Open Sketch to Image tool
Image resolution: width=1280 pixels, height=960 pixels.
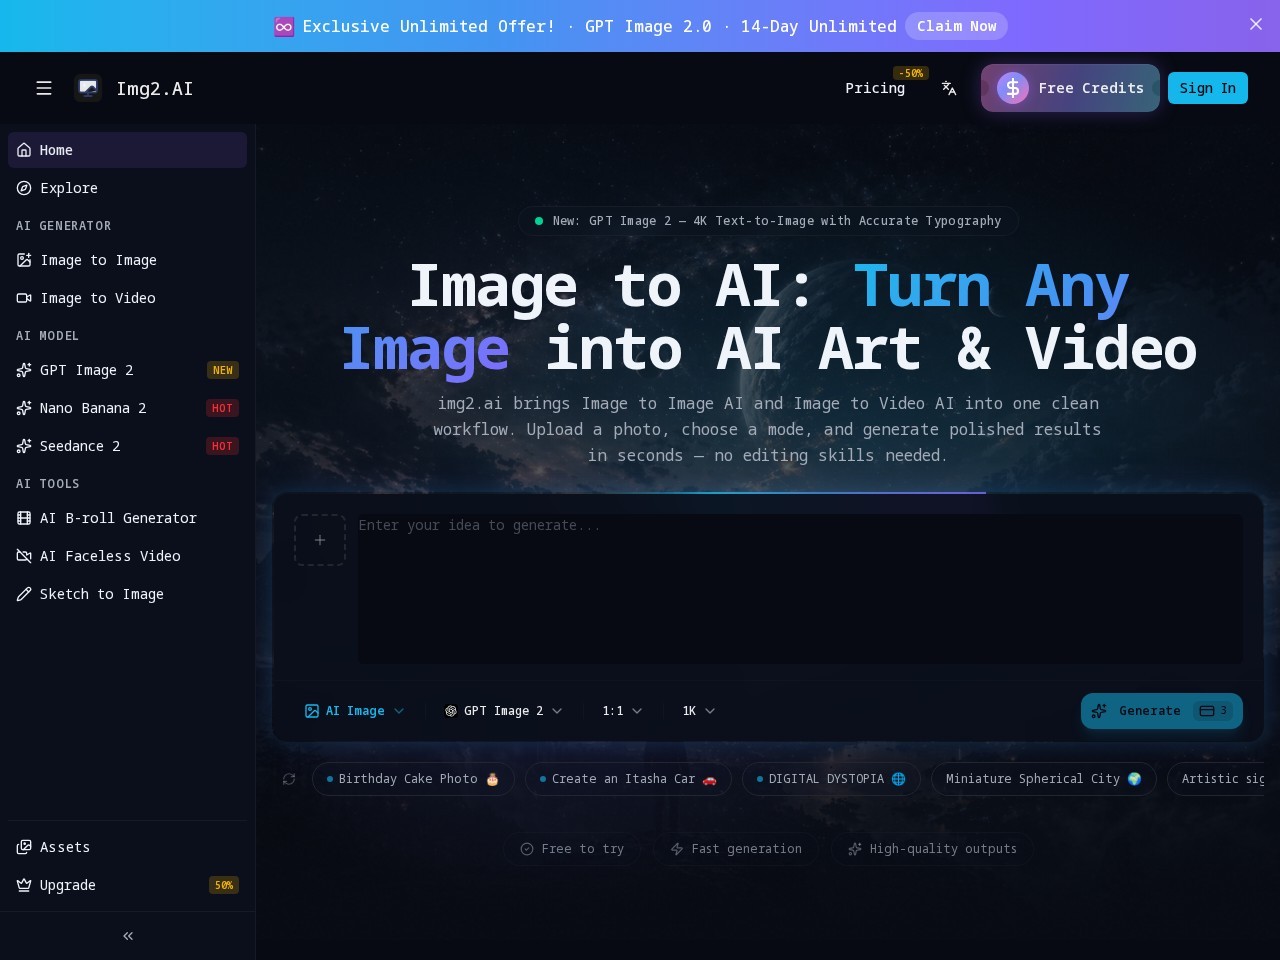tap(127, 594)
